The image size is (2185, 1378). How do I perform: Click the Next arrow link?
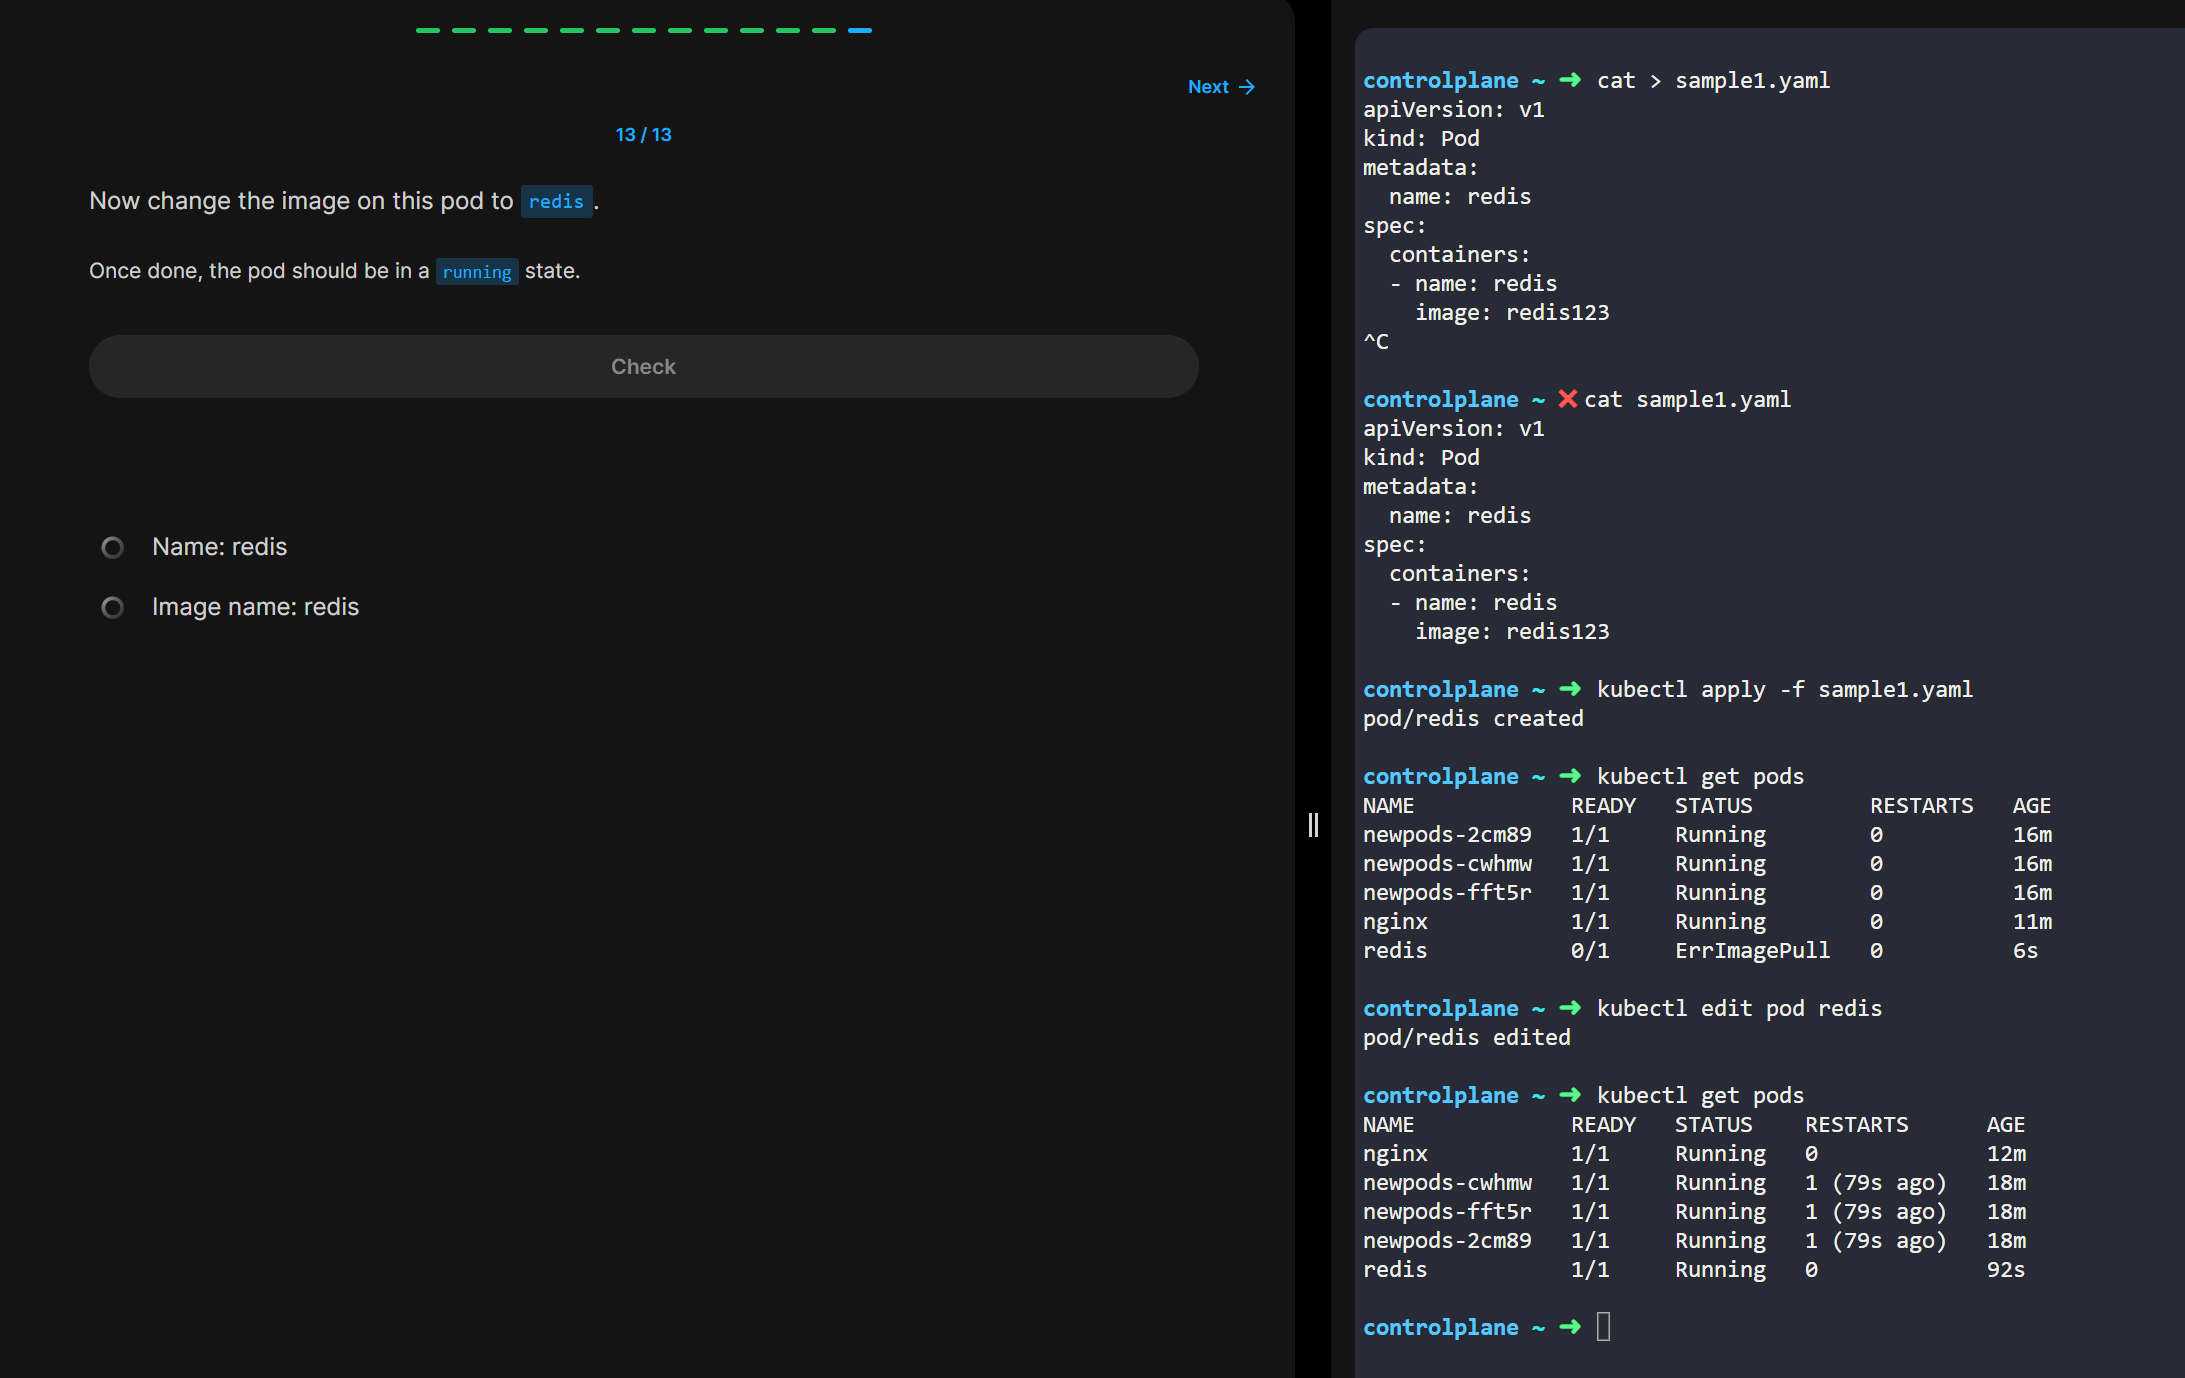coord(1220,87)
